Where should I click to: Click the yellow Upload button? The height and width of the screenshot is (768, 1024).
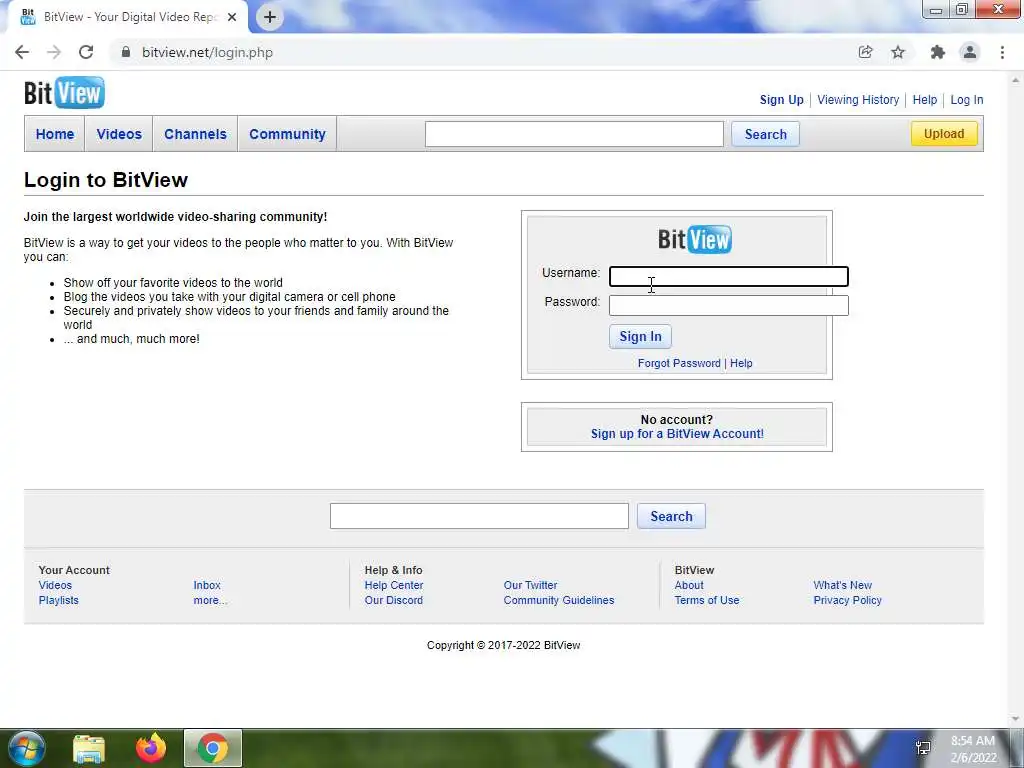(944, 134)
